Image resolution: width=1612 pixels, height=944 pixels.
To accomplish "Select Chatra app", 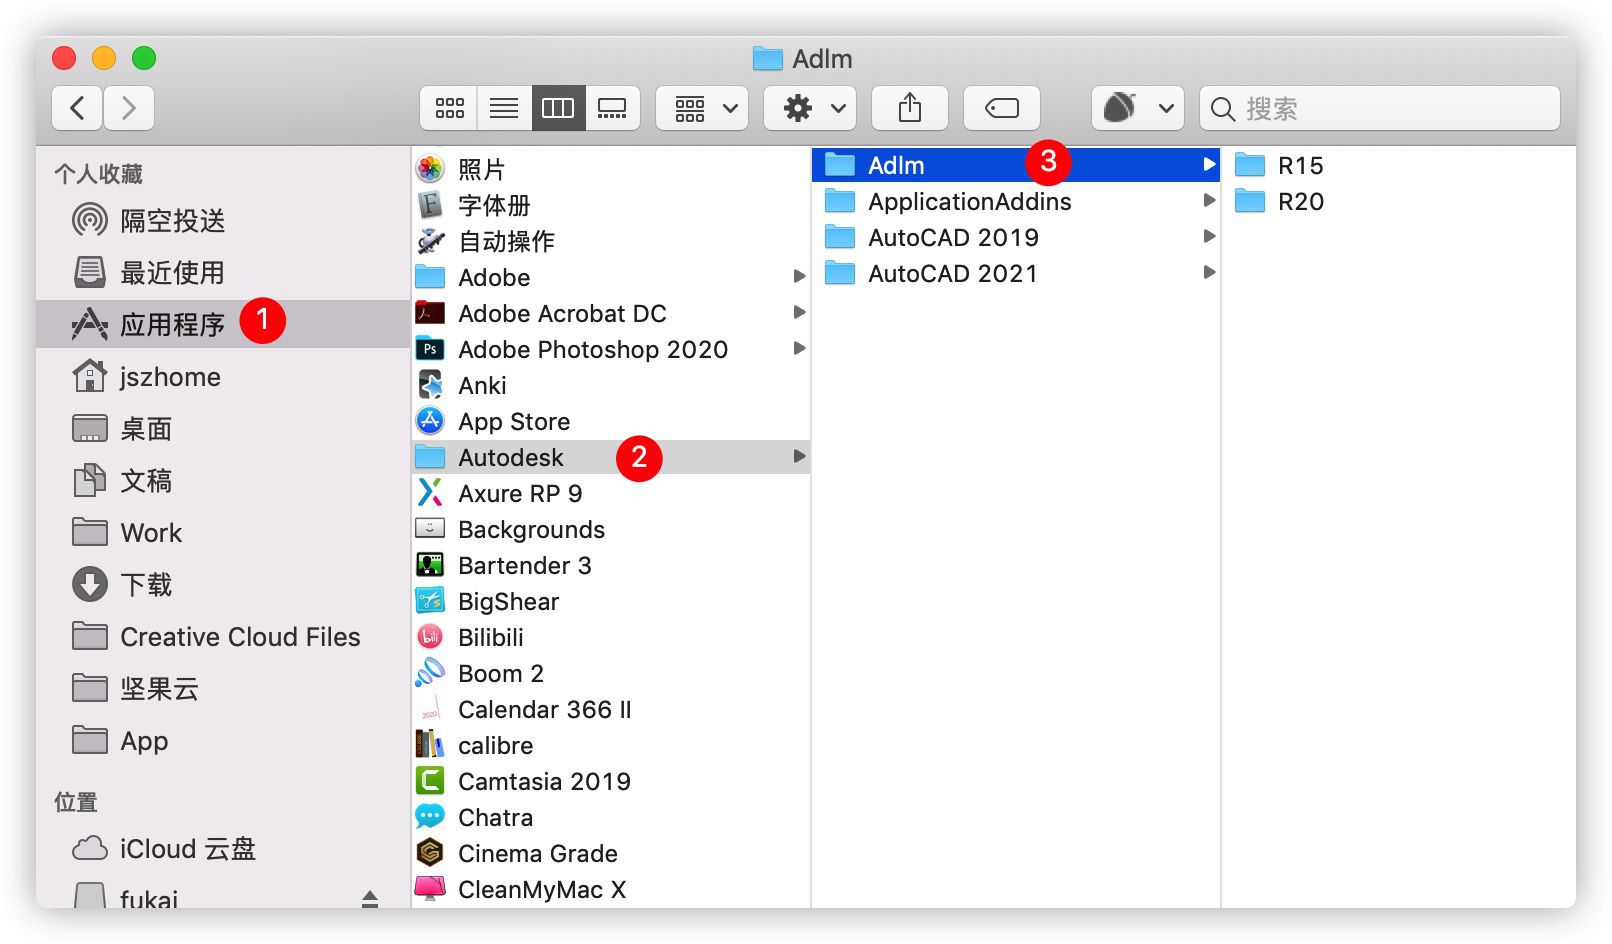I will pyautogui.click(x=611, y=817).
